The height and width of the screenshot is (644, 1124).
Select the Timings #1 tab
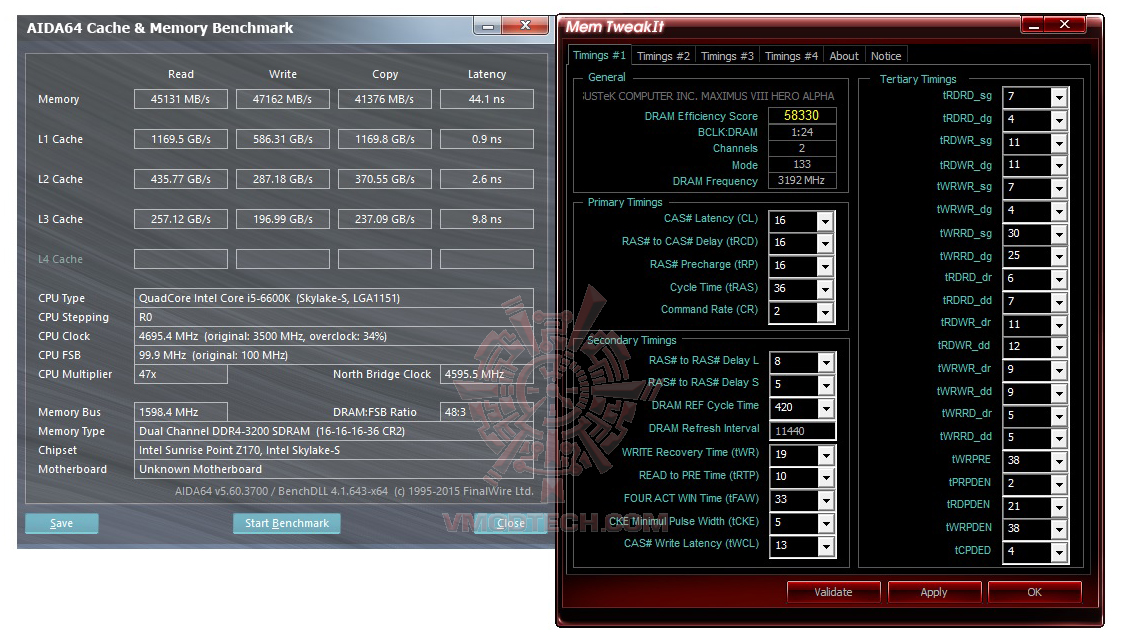click(599, 55)
